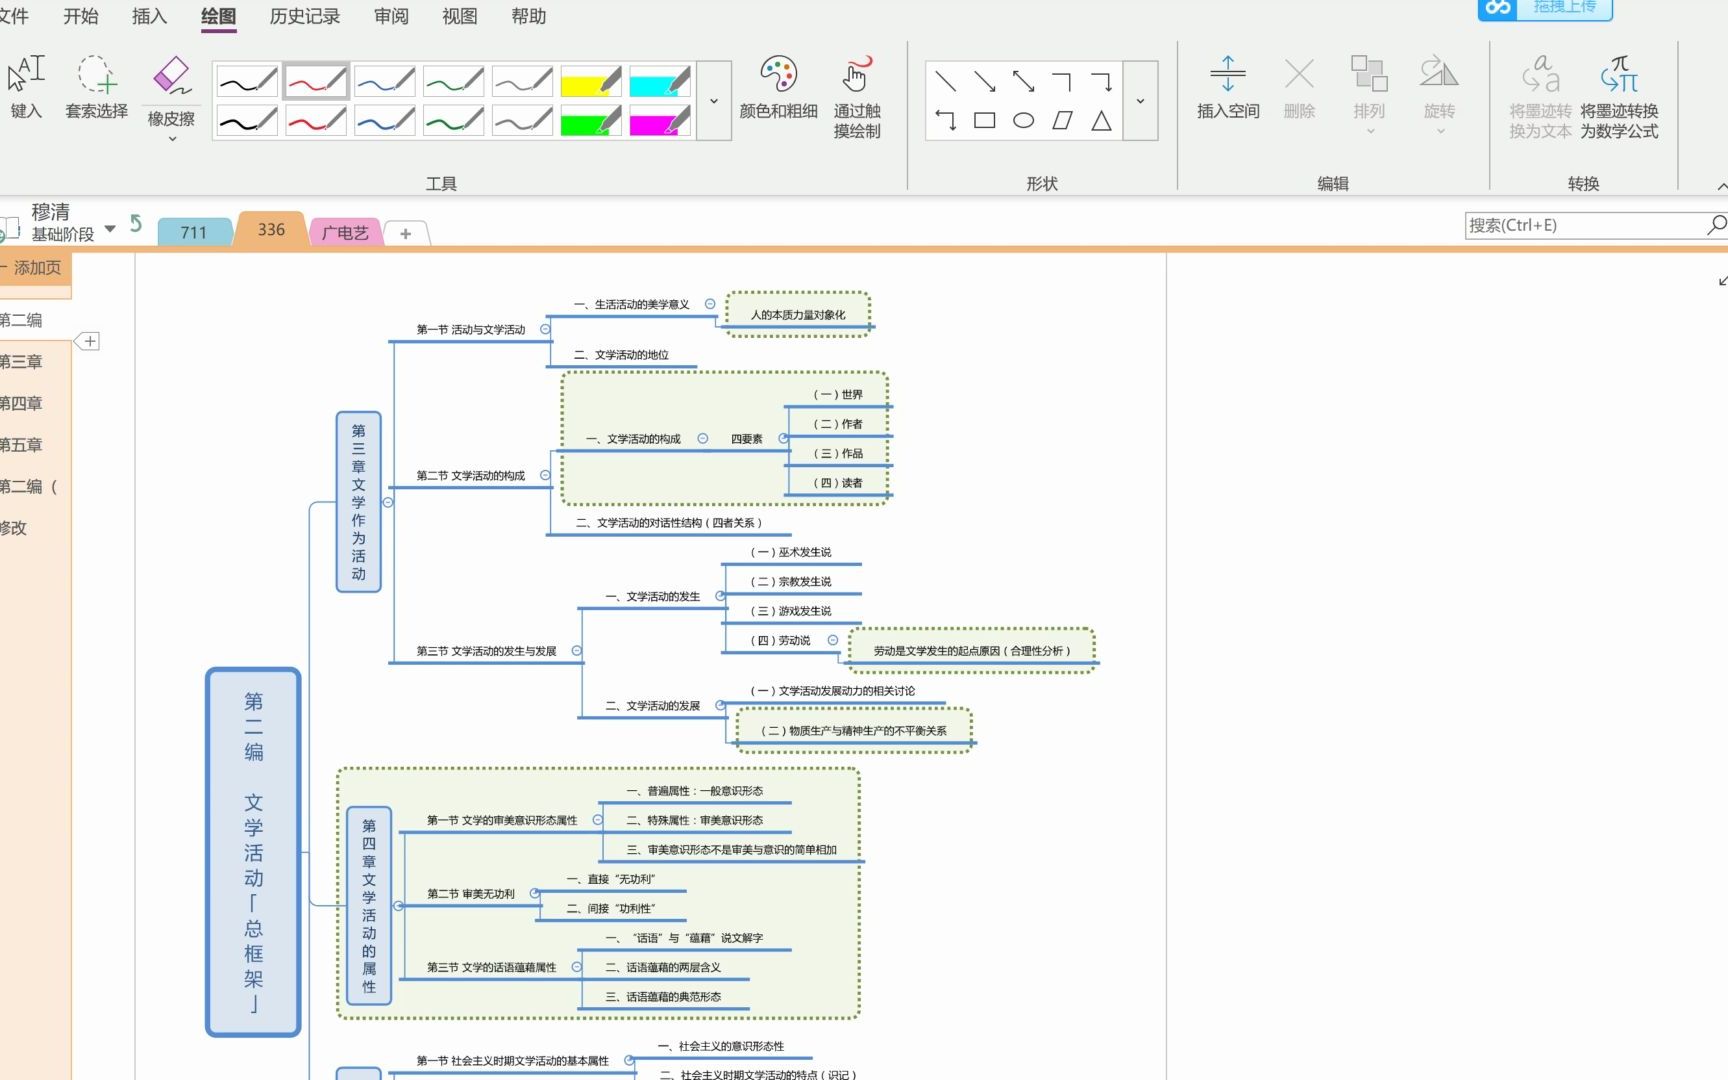1728x1080 pixels.
Task: Click Ink to Text conversion
Action: pos(1540,96)
